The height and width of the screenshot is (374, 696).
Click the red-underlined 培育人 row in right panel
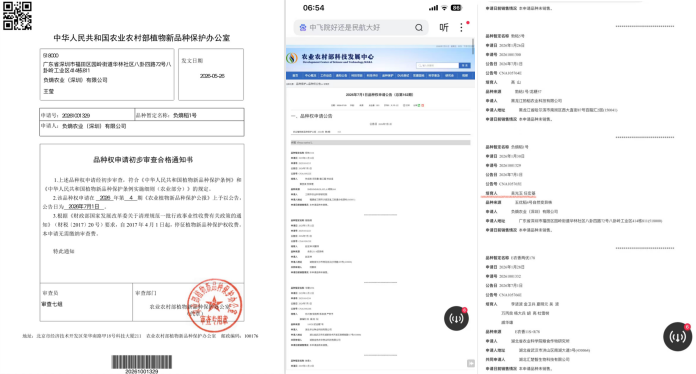point(510,193)
